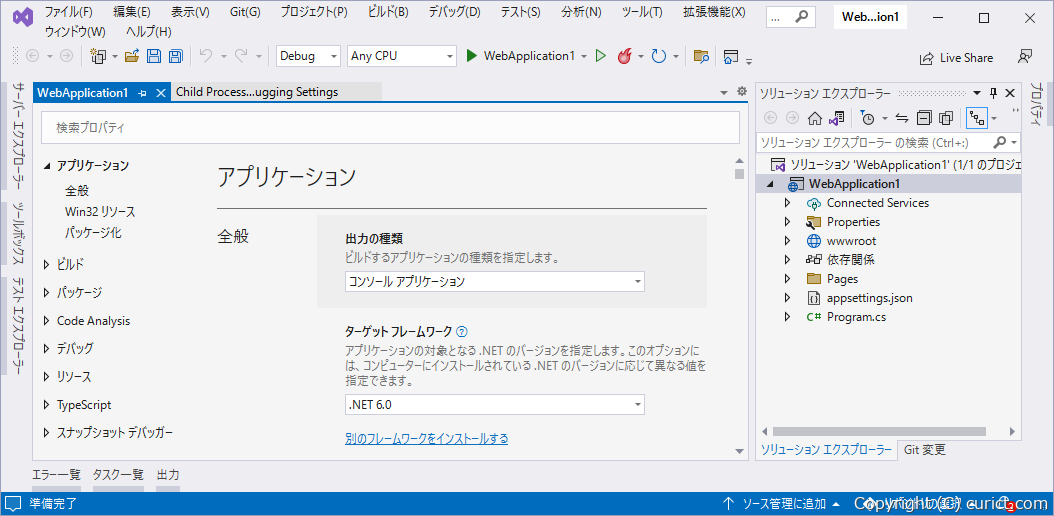Expand the ビルド section
The width and height of the screenshot is (1054, 516).
46,264
